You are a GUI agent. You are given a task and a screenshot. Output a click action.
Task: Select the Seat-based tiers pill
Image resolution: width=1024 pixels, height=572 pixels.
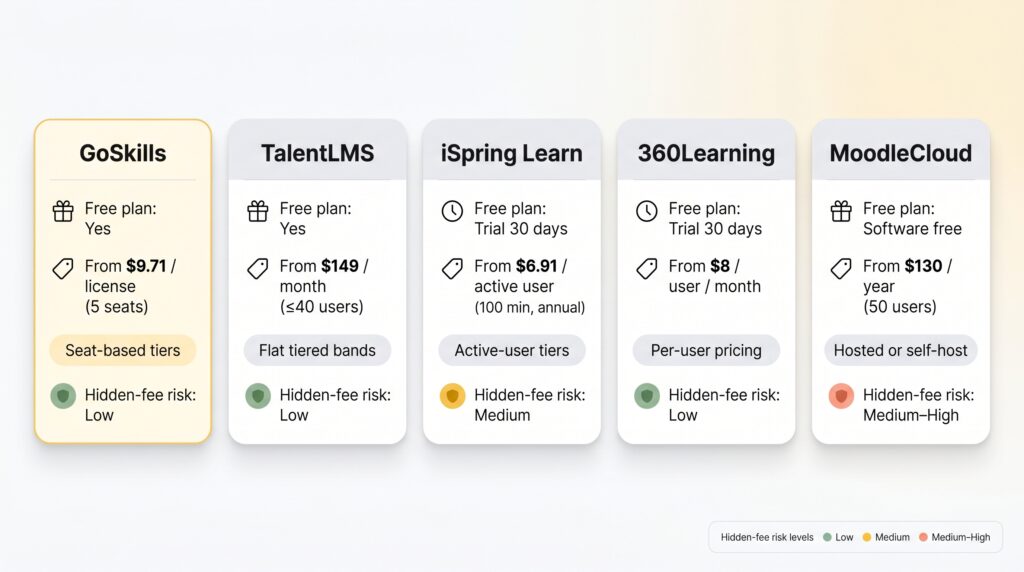coord(122,350)
